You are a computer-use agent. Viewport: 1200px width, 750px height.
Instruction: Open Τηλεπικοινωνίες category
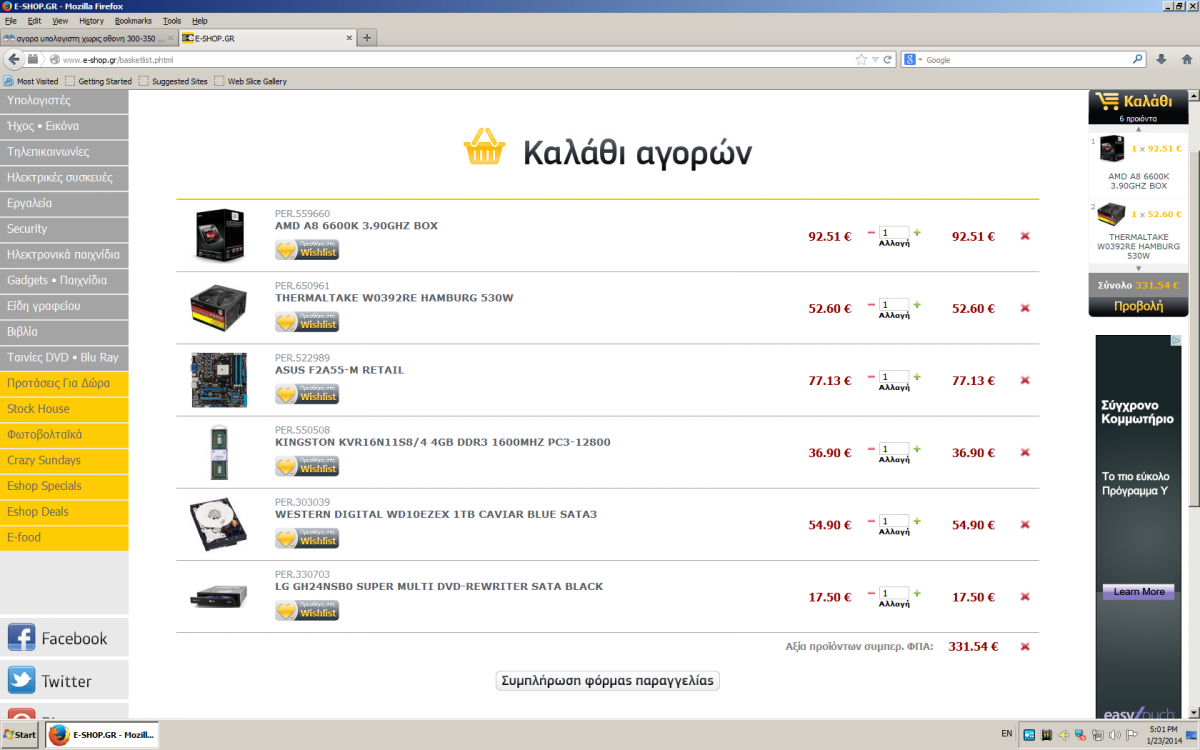coord(64,152)
